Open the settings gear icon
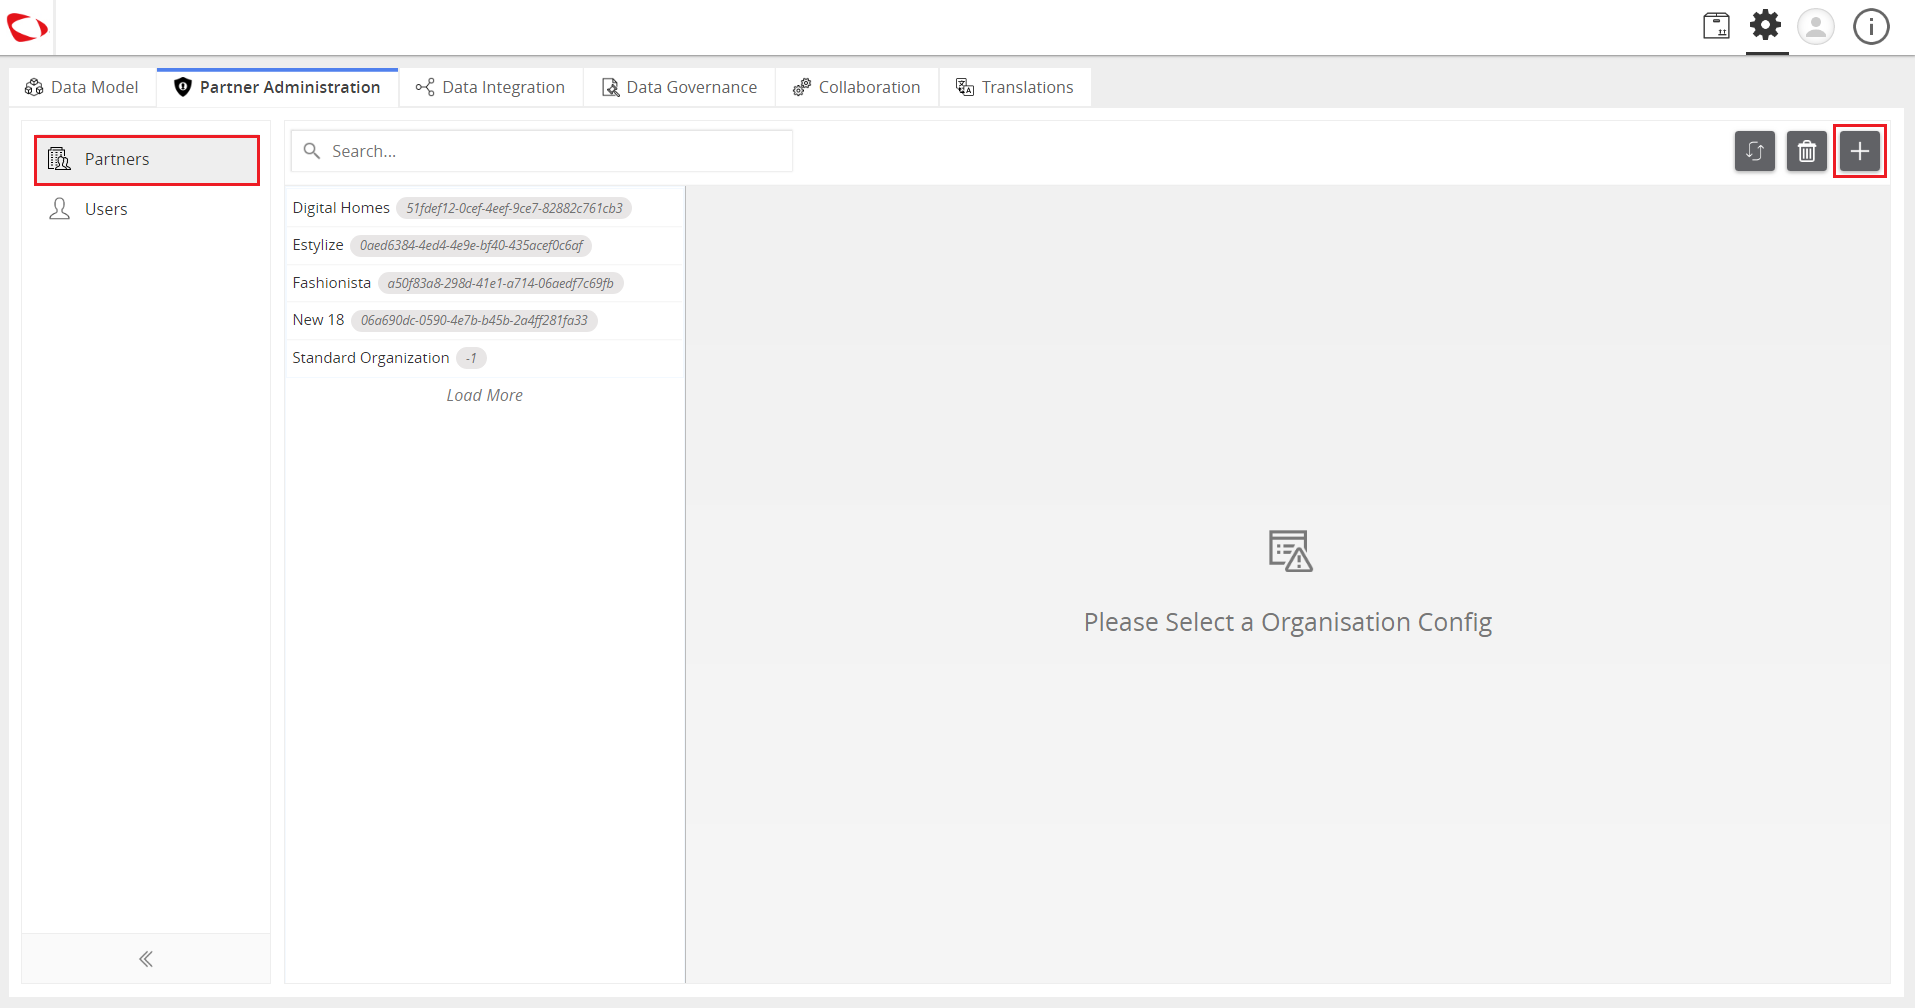The image size is (1915, 1008). coord(1766,25)
